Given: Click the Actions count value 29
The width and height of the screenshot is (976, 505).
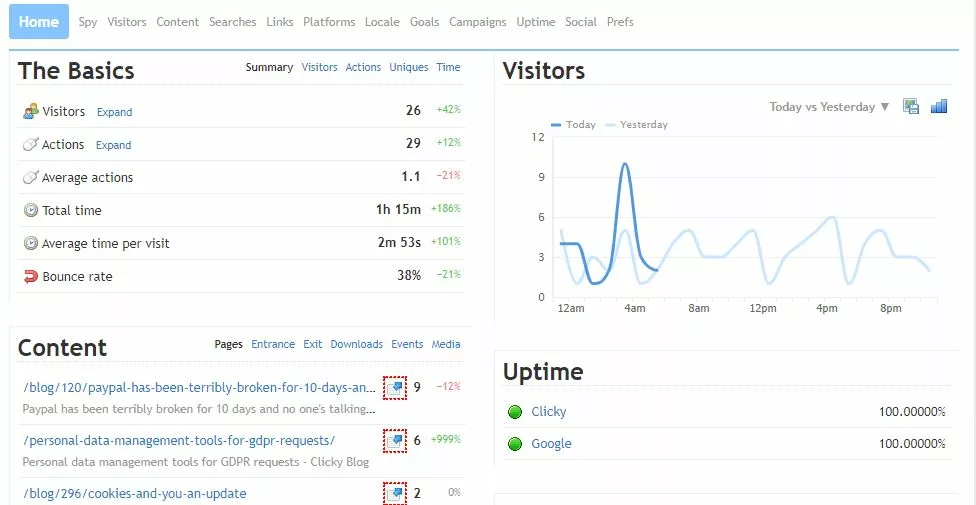Looking at the screenshot, I should [413, 144].
